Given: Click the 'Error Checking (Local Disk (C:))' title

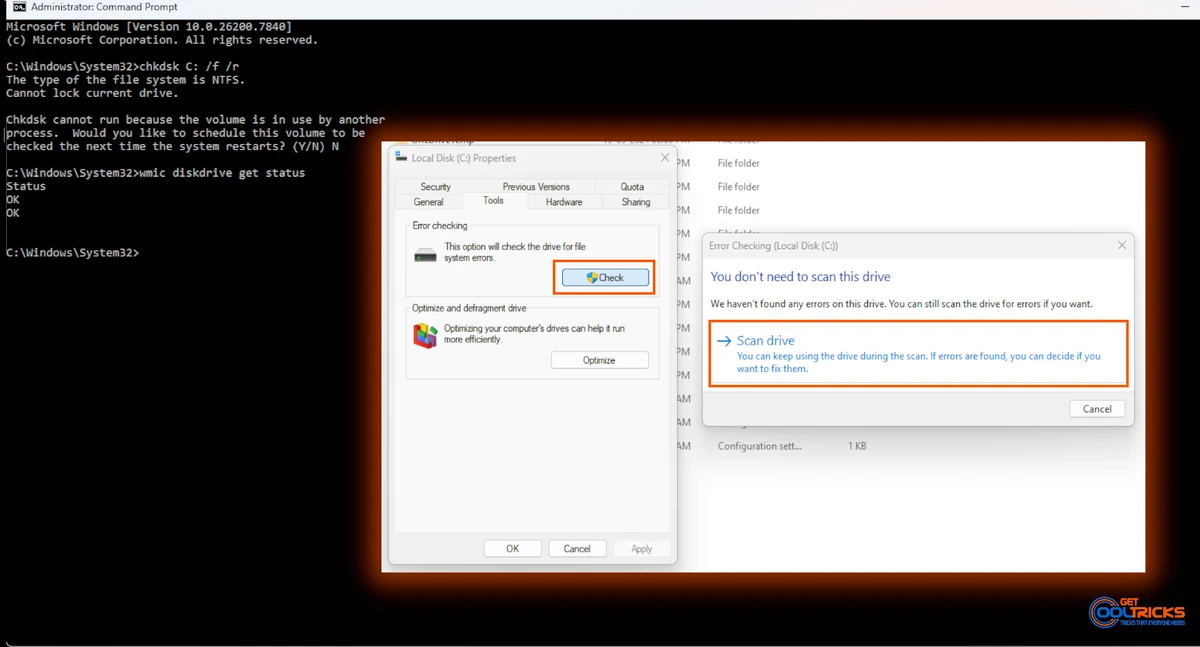Looking at the screenshot, I should (x=773, y=245).
